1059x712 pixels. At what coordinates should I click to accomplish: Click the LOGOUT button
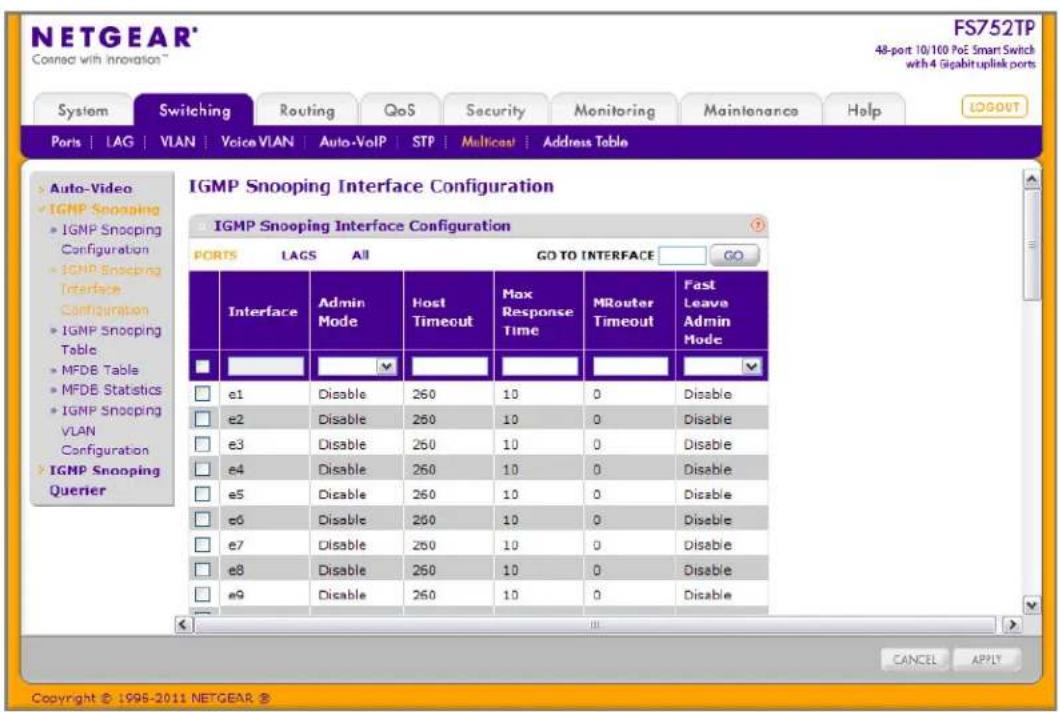pos(994,107)
